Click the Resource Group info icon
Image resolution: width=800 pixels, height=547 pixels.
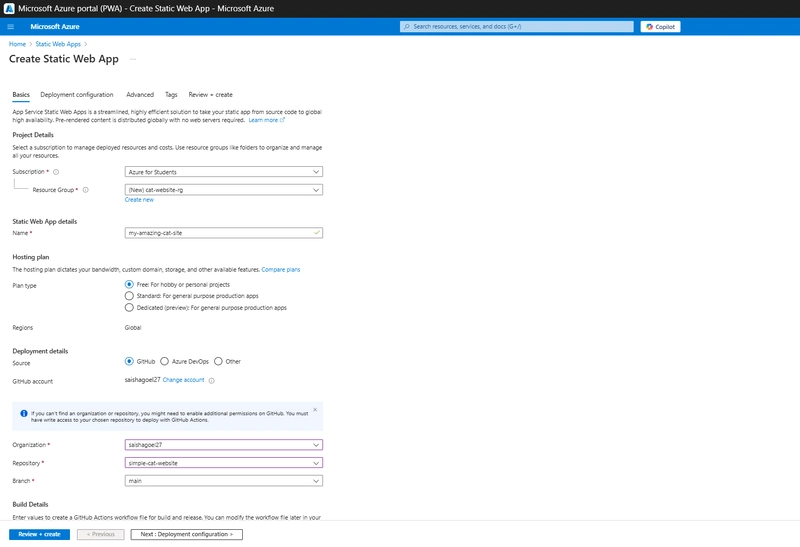[x=86, y=190]
